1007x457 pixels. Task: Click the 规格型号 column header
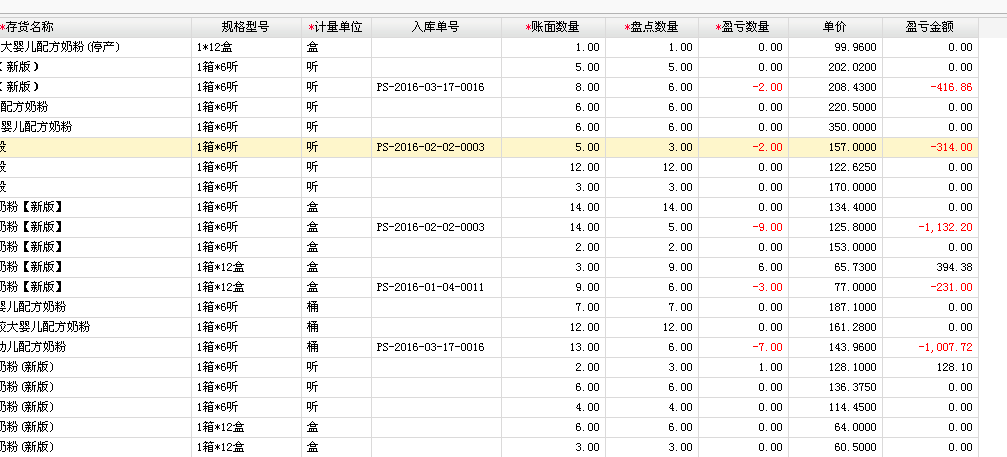[x=246, y=27]
